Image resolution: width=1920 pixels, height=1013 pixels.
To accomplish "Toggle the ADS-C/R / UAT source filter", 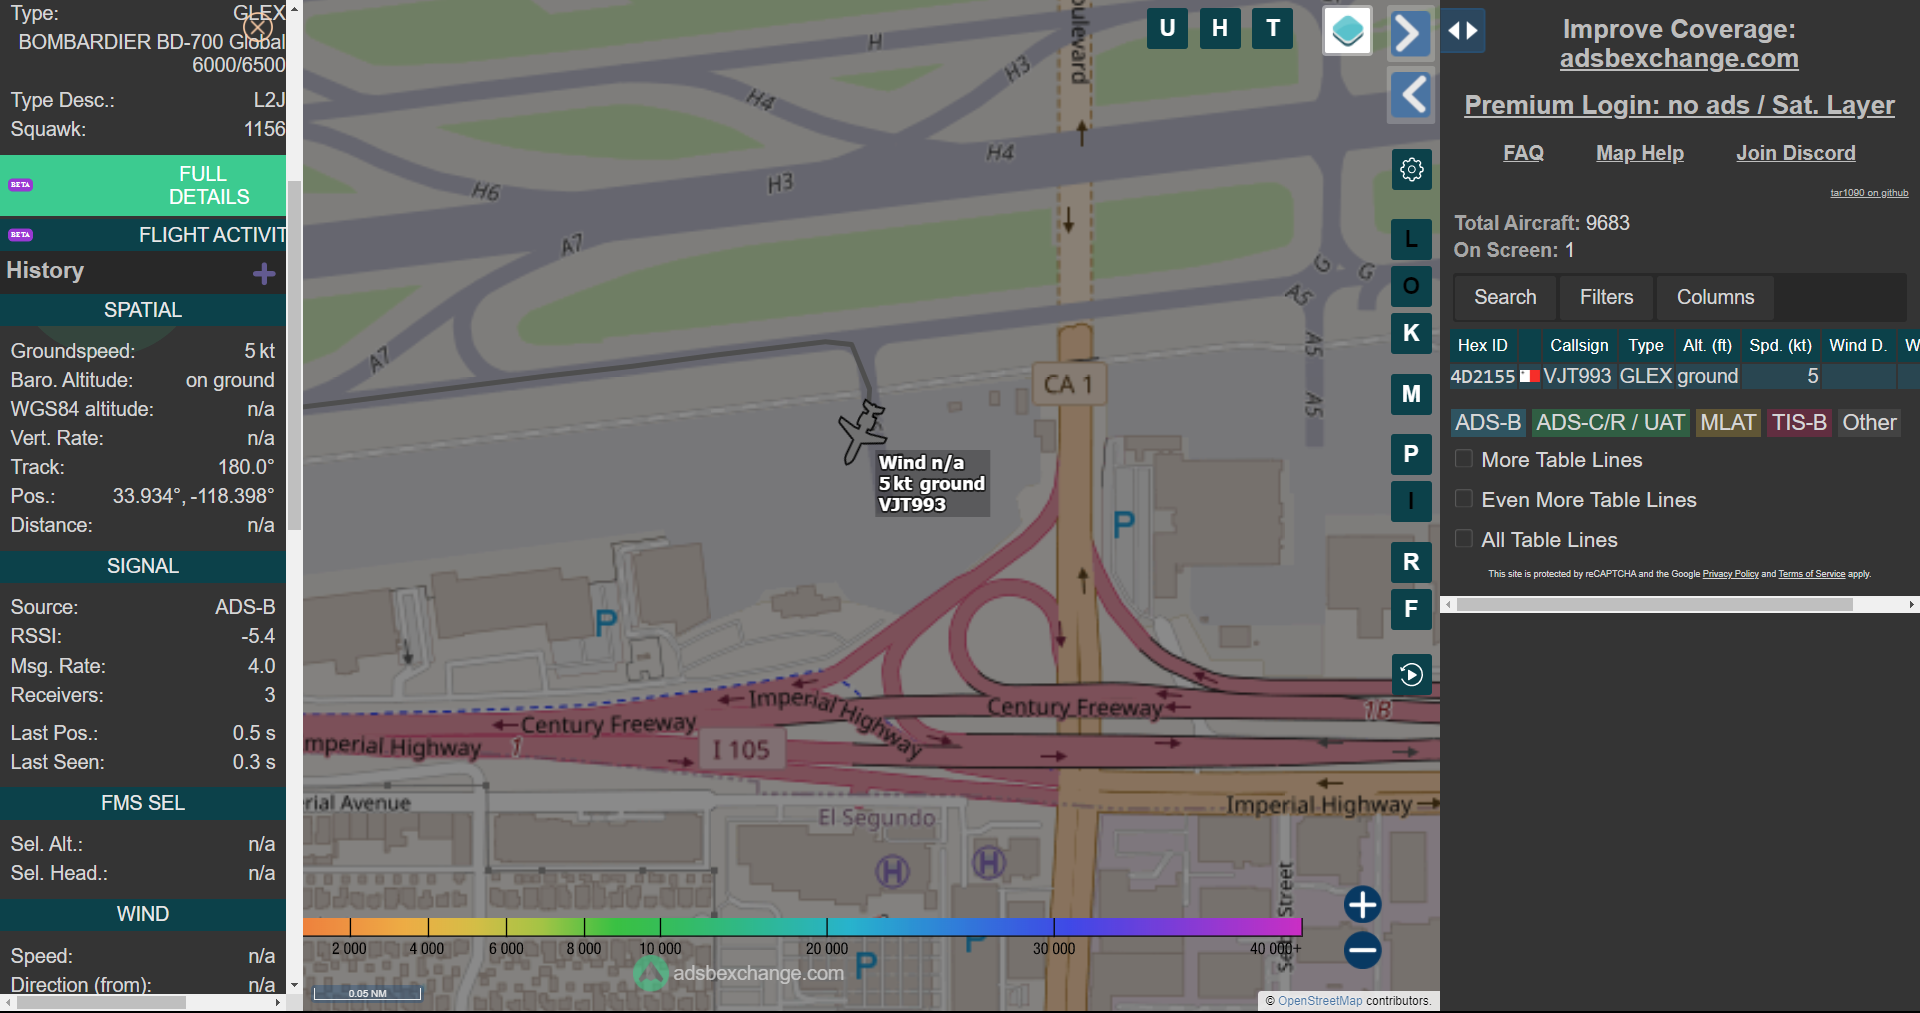I will (x=1610, y=423).
